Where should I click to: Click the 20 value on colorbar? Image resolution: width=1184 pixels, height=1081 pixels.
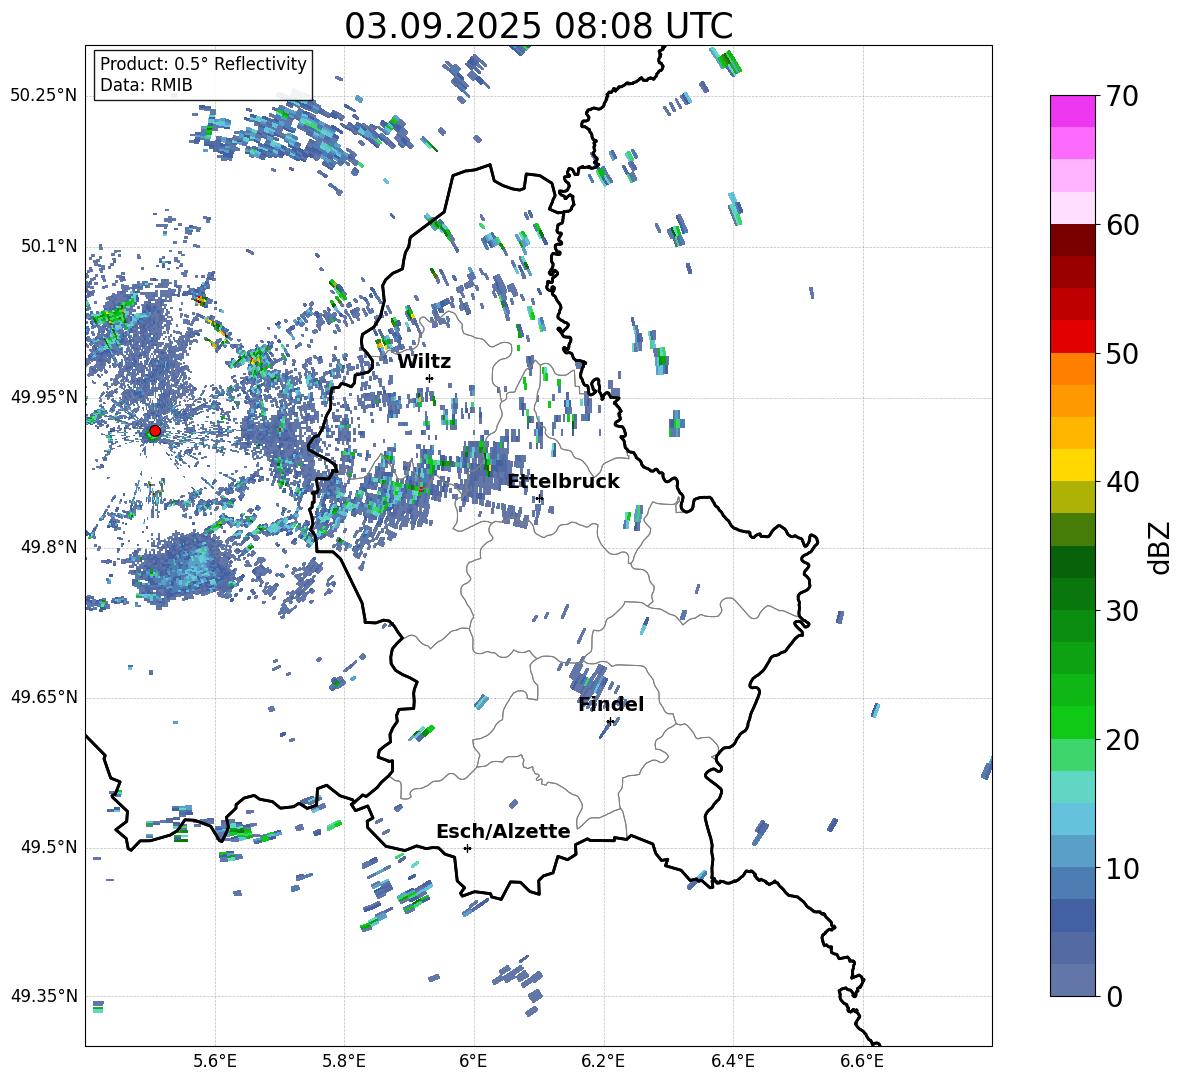1122,740
